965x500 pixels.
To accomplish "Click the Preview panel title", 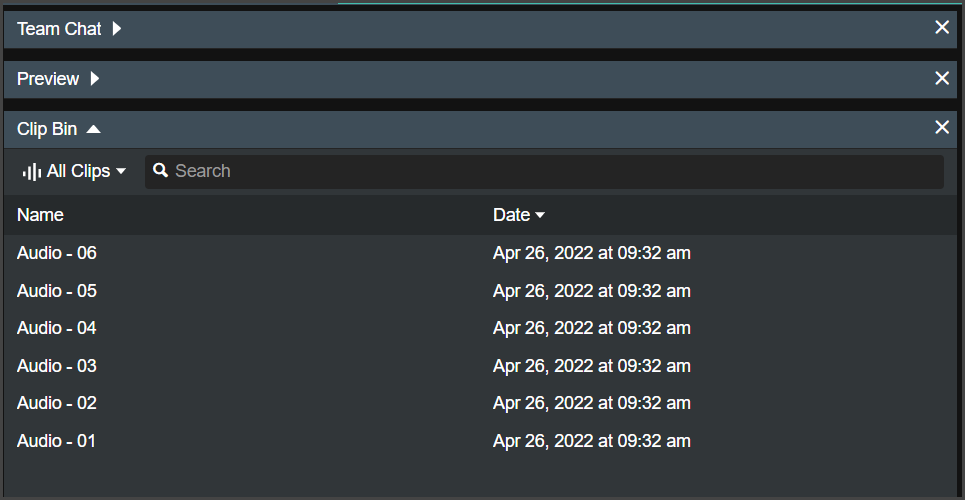I will (48, 79).
